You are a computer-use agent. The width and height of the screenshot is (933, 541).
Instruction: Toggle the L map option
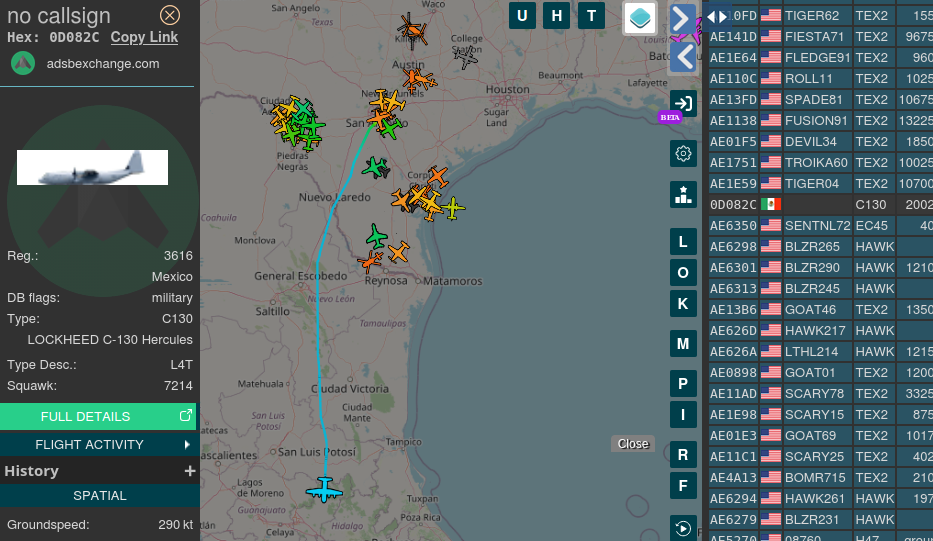tap(683, 242)
